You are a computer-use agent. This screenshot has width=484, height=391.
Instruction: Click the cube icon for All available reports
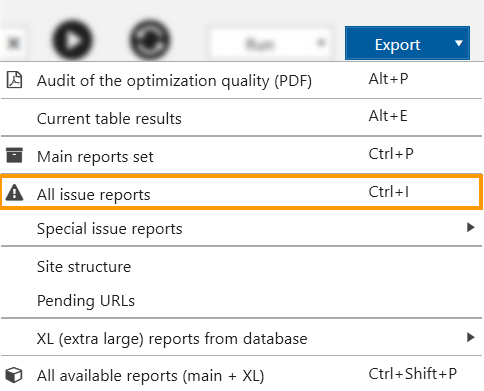coord(14,375)
